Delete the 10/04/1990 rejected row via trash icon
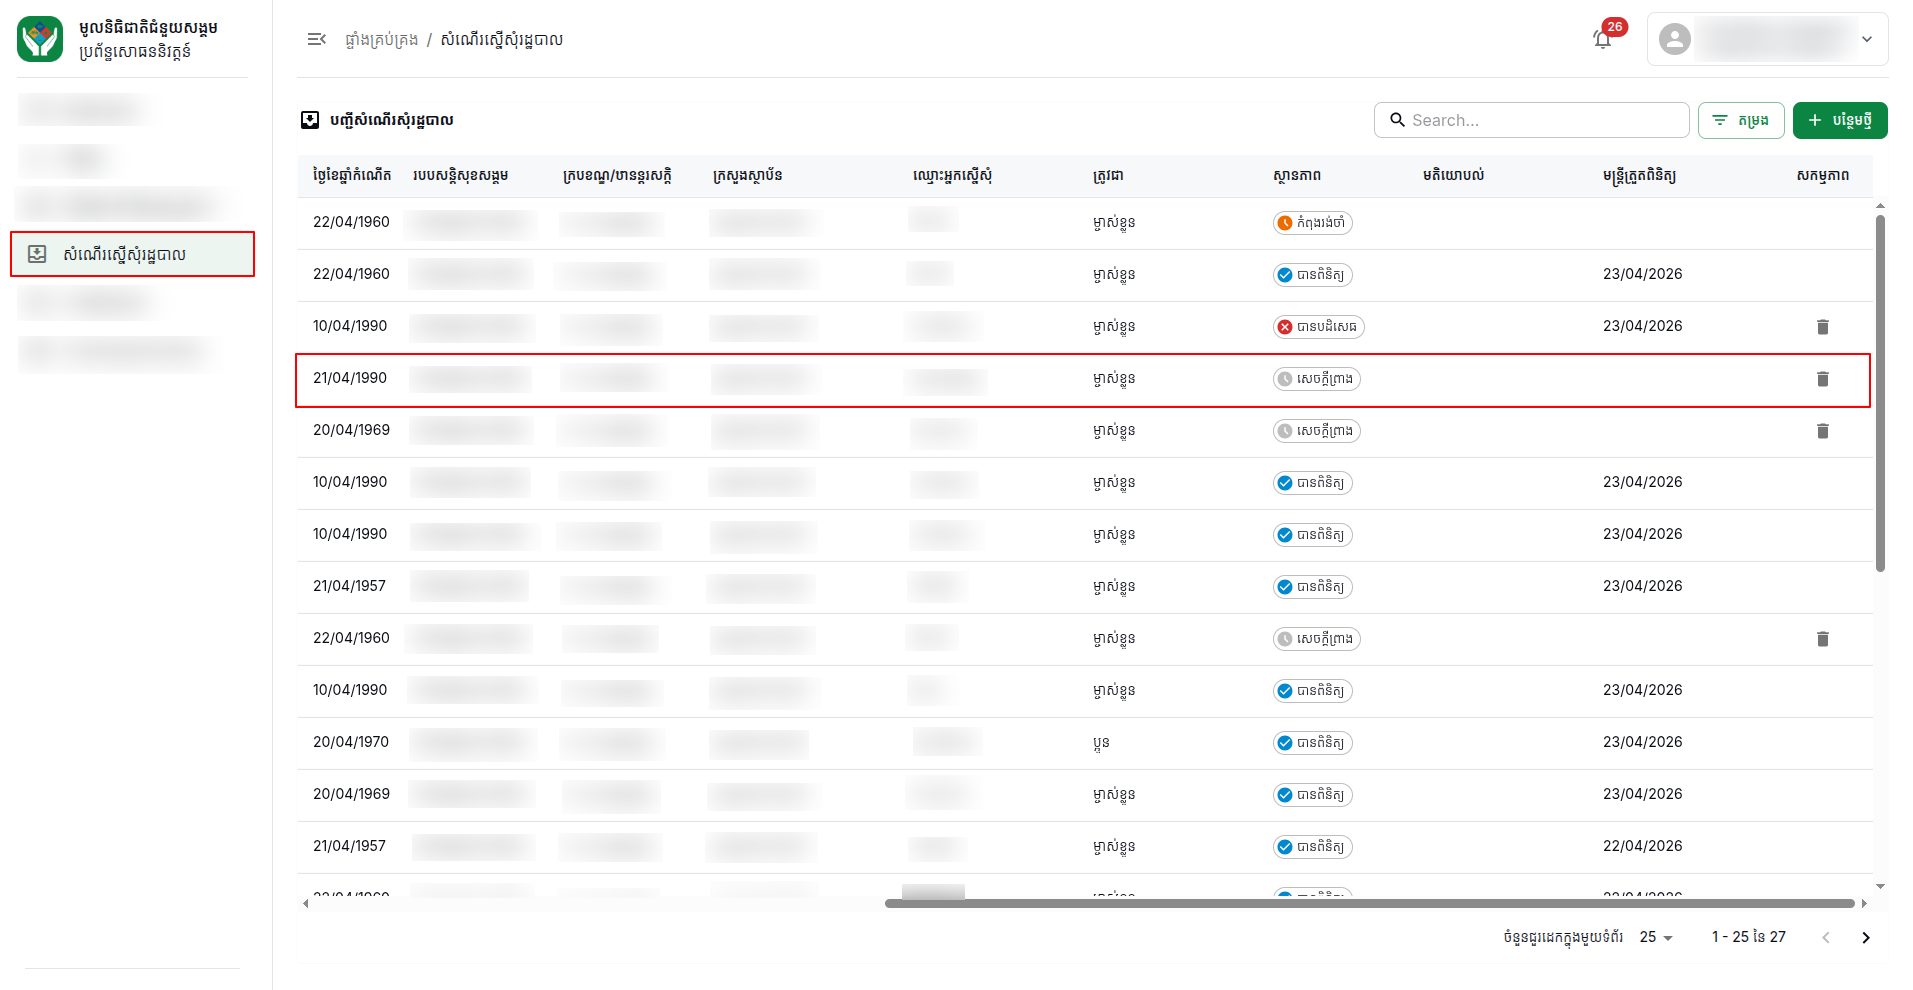Screen dimensions: 1913x990 click(x=1822, y=327)
